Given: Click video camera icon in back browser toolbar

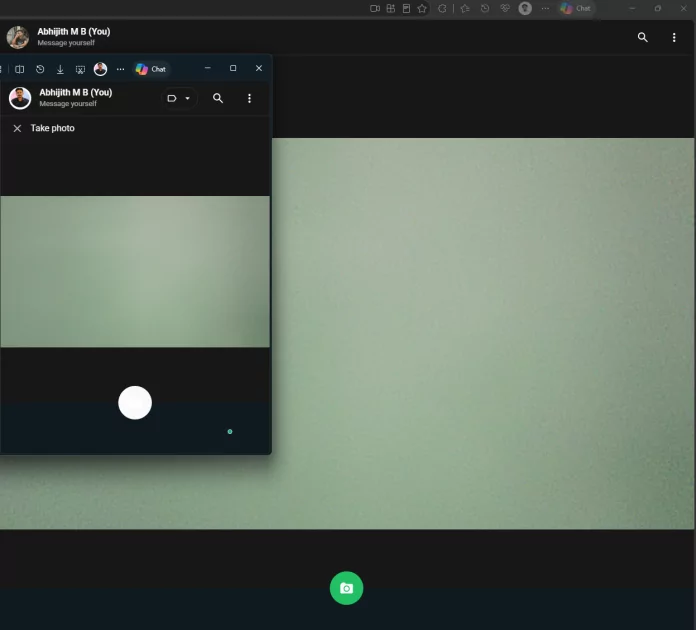Looking at the screenshot, I should pos(375,8).
